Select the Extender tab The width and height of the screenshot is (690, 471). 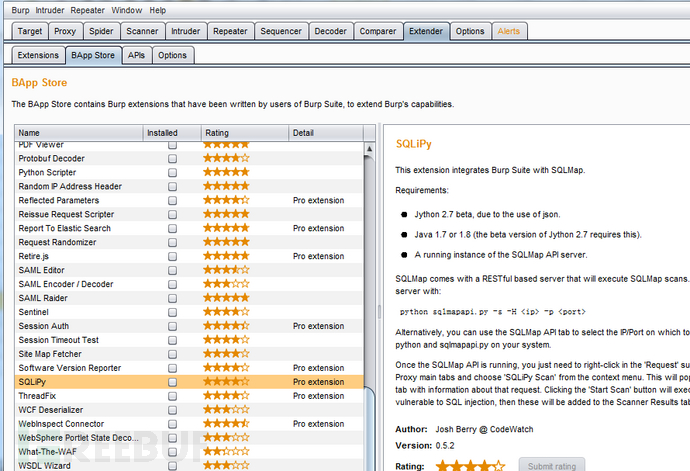tap(426, 31)
